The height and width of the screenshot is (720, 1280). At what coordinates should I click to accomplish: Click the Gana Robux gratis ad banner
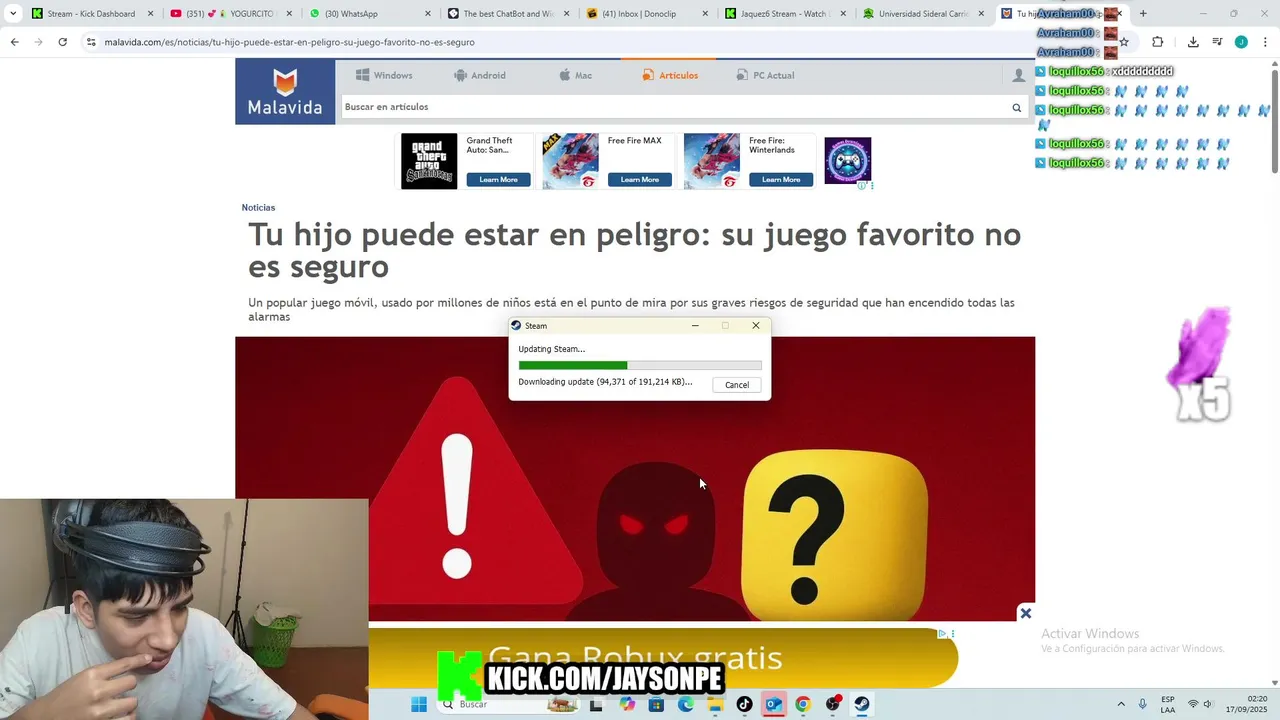click(x=663, y=657)
